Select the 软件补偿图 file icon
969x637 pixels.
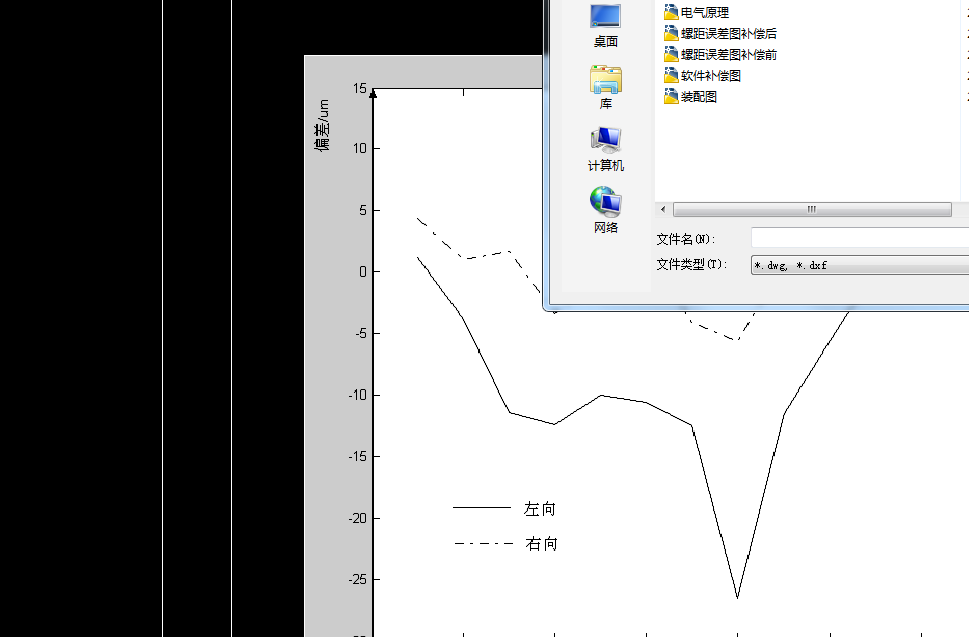point(671,75)
